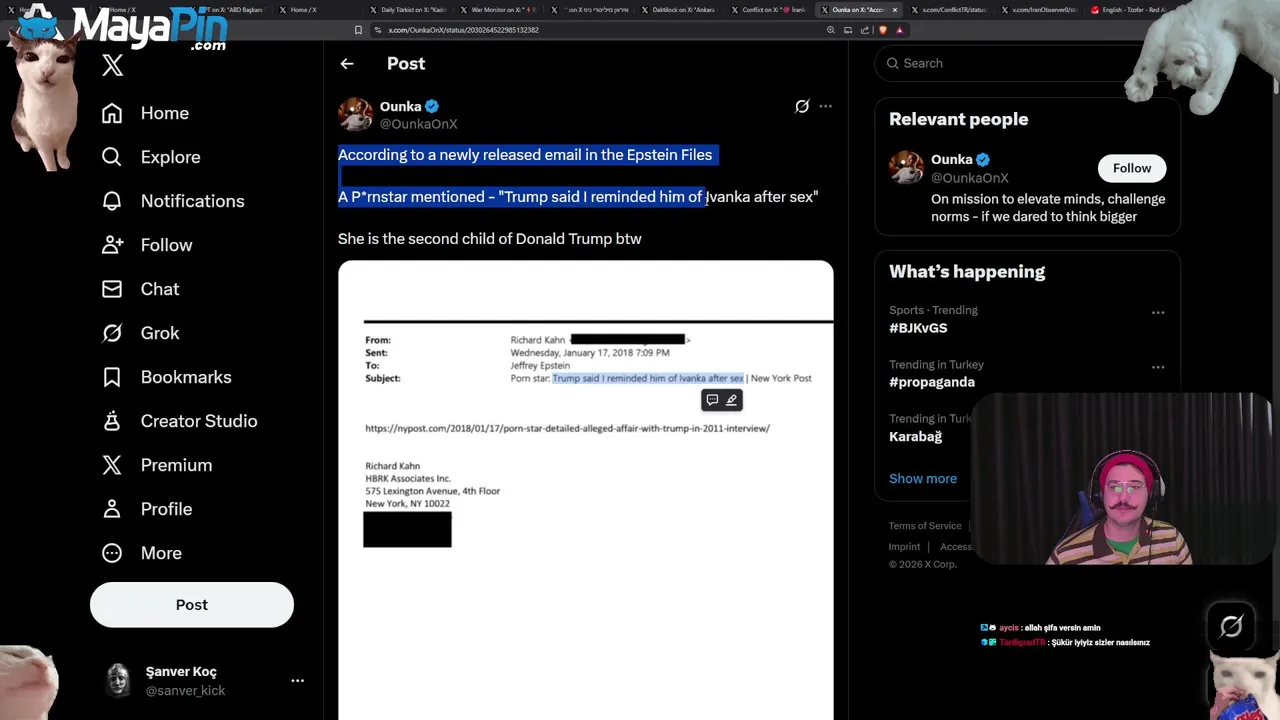
Task: Click the nypost.com URL text in the email image
Action: [x=567, y=428]
